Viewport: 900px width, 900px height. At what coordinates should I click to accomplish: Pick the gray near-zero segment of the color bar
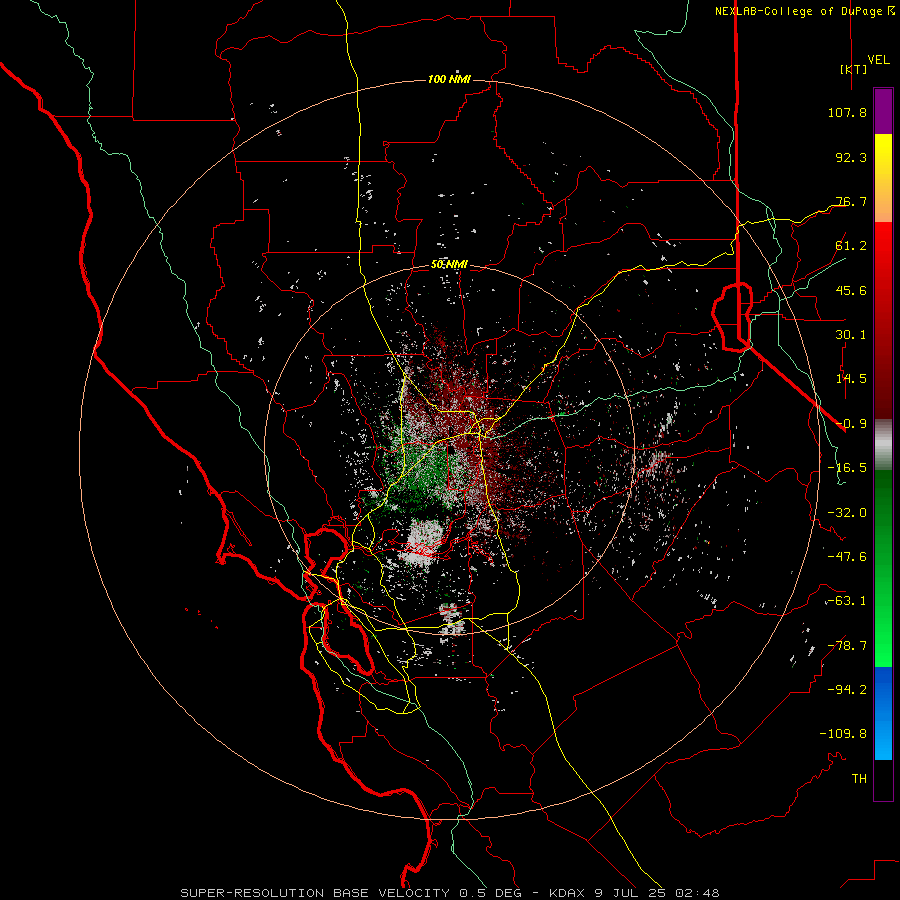coord(883,445)
